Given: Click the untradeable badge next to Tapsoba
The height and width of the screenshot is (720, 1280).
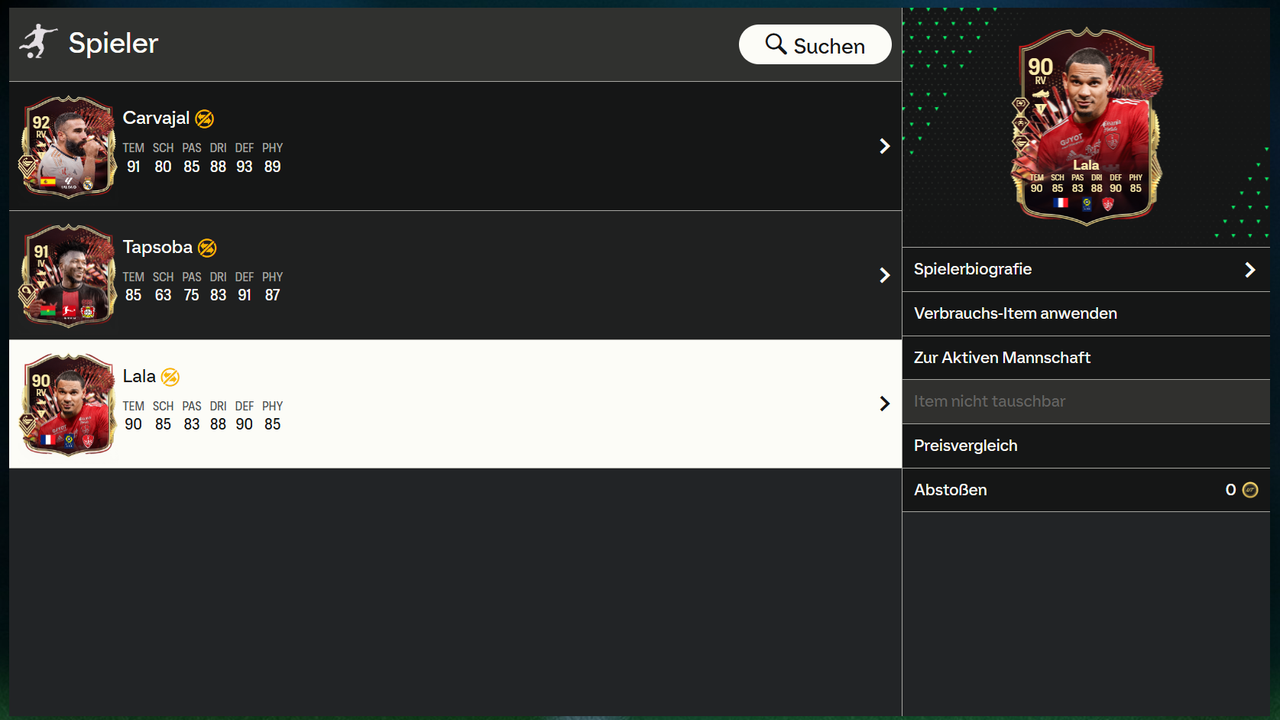Looking at the screenshot, I should click(x=207, y=248).
